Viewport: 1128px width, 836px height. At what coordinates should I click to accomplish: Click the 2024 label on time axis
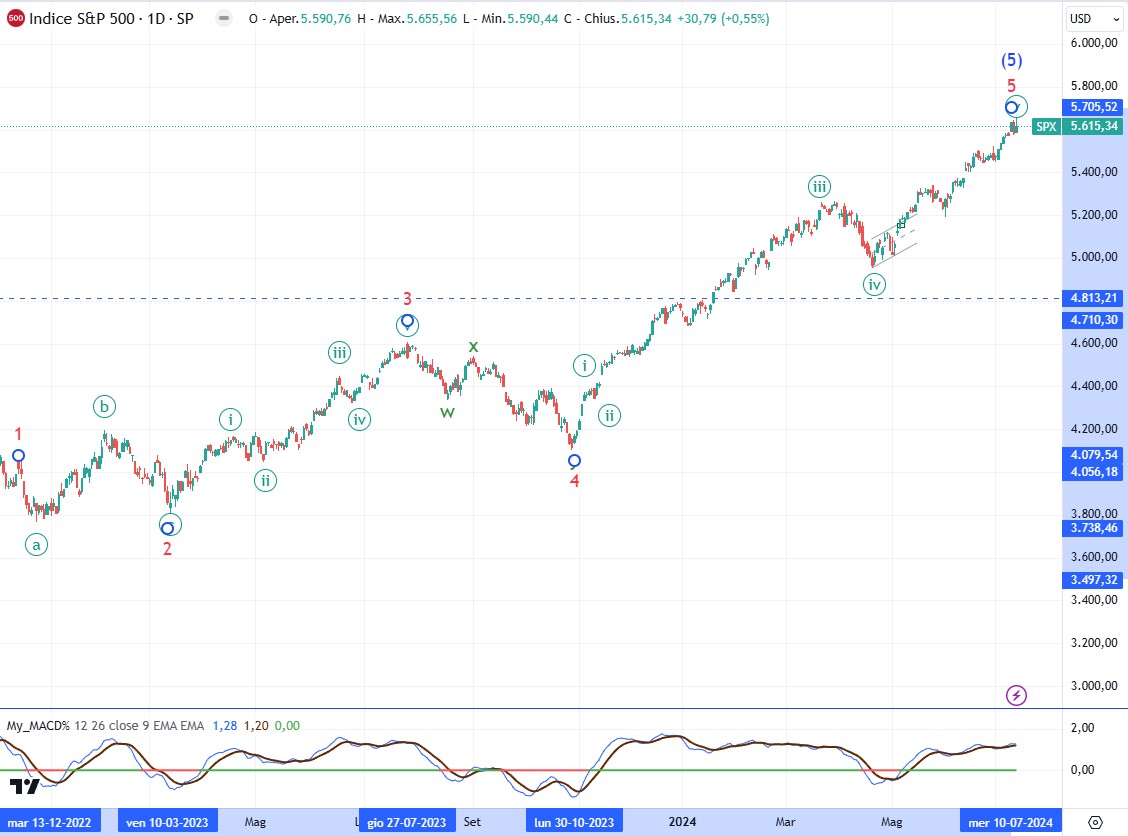(683, 822)
